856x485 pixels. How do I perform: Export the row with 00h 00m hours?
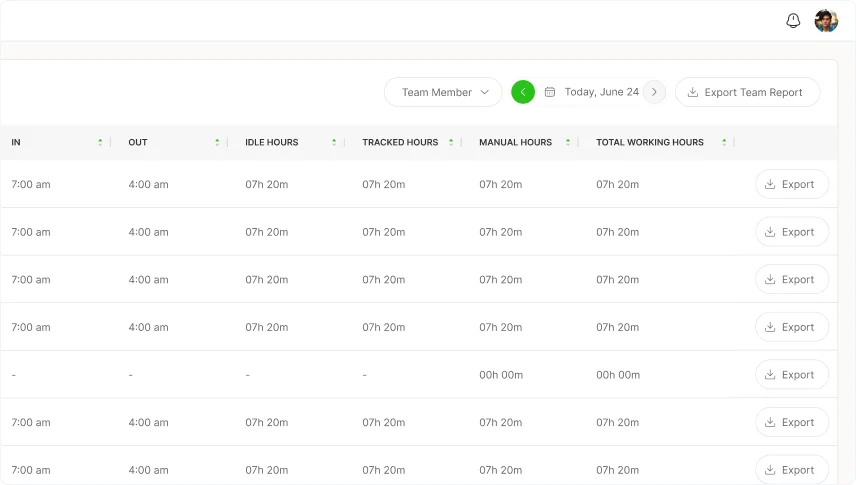791,375
